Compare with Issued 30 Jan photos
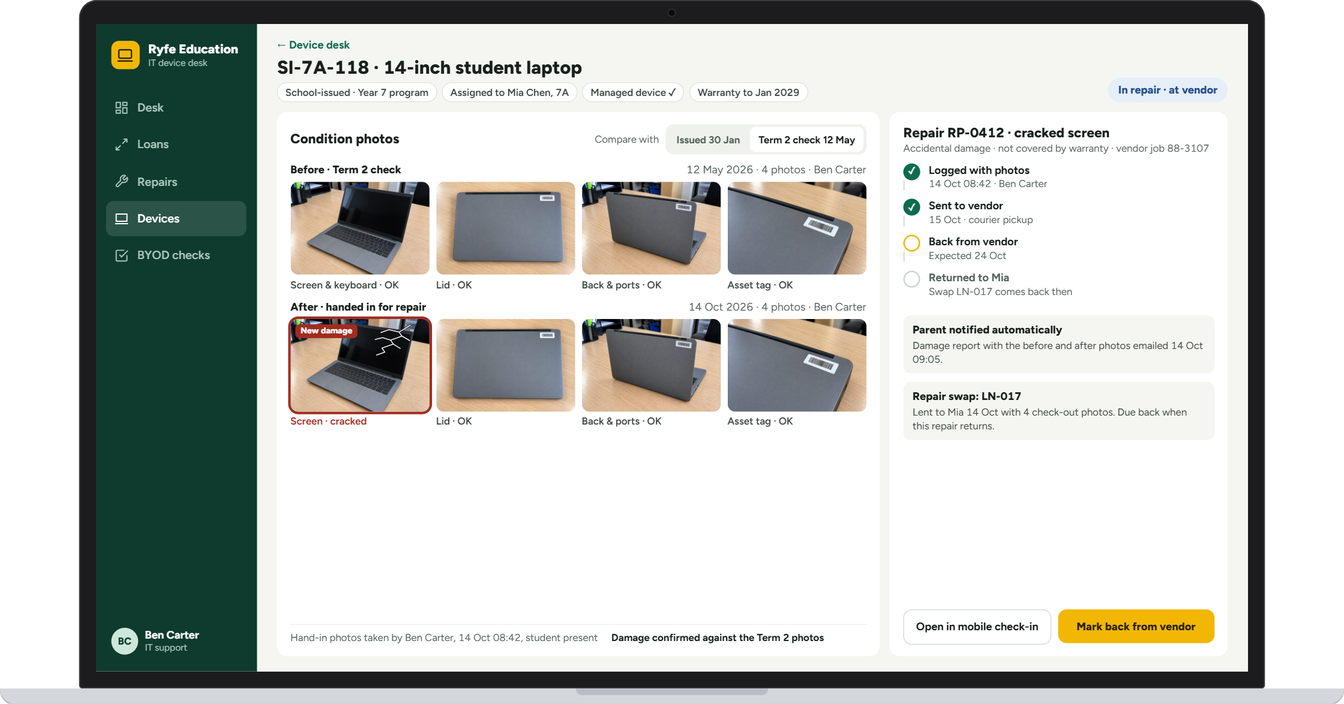Screen dimensions: 1344x704 [708, 140]
